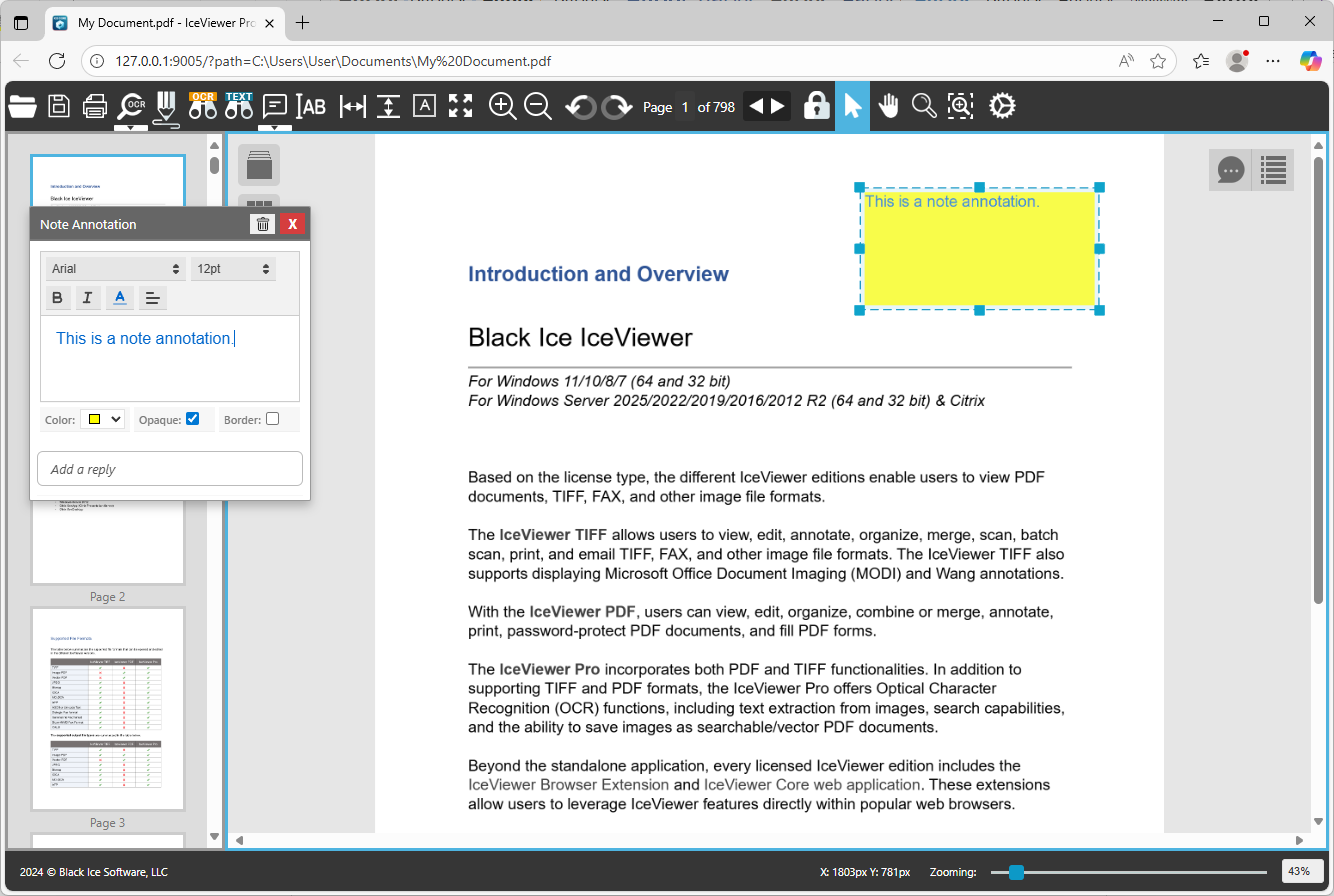Print the document using the printer icon
This screenshot has width=1334, height=896.
(95, 106)
